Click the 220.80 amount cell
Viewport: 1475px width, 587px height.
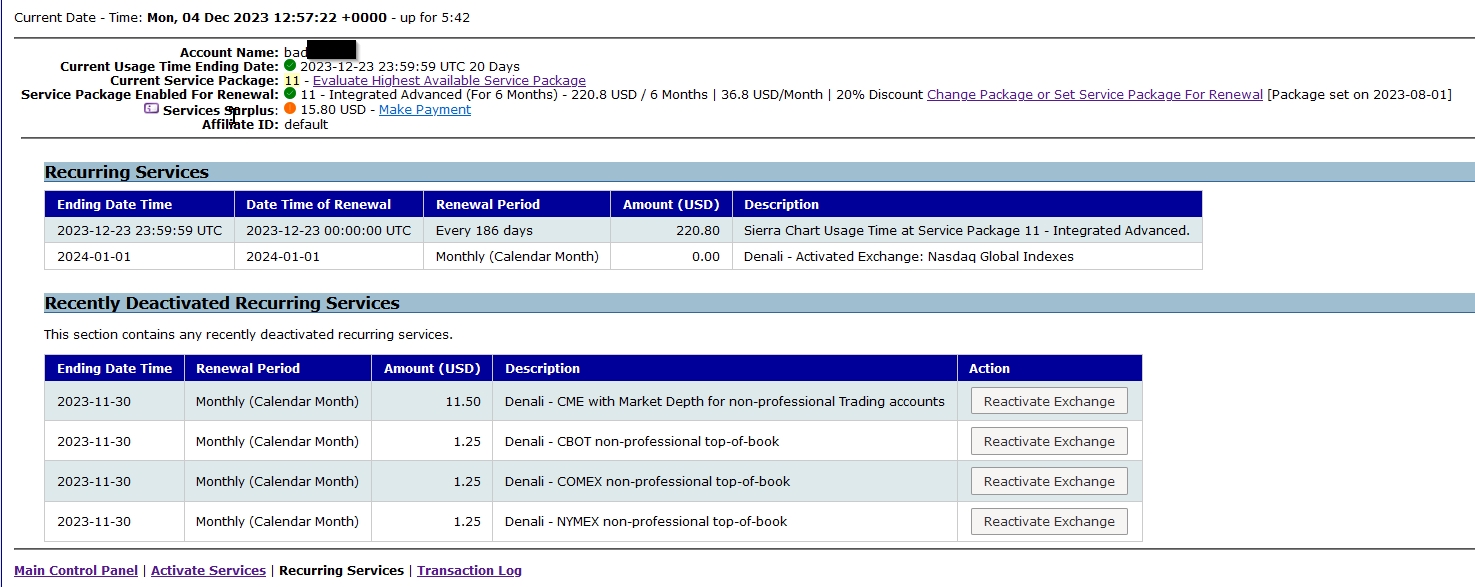(x=671, y=230)
